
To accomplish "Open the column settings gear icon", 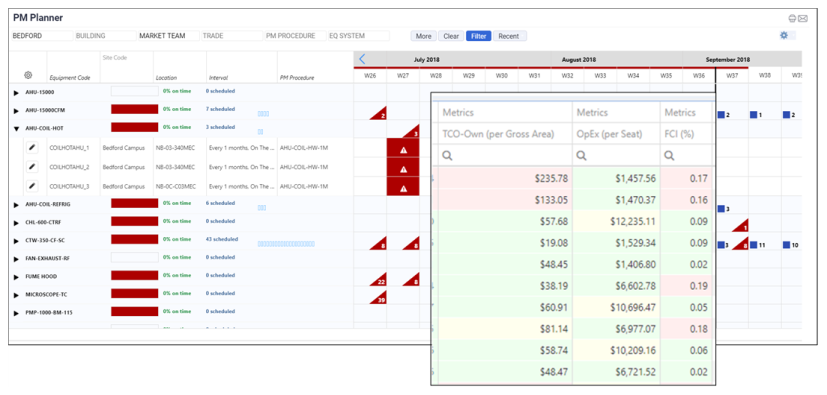I will tap(28, 75).
